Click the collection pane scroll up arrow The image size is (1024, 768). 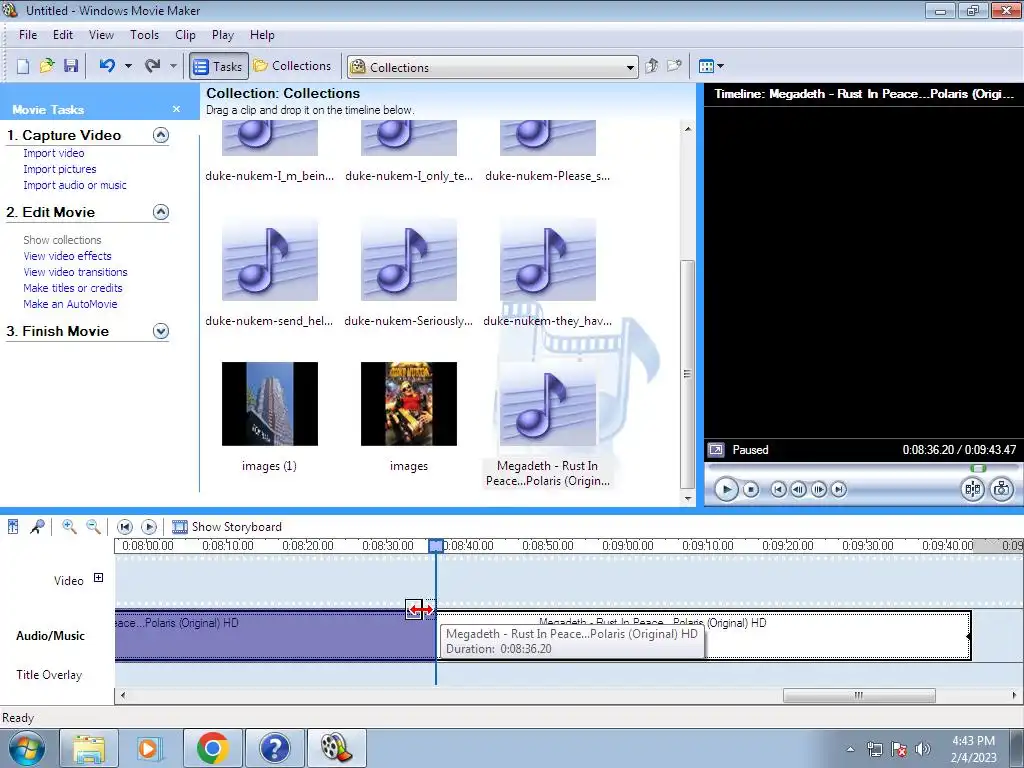tap(688, 129)
